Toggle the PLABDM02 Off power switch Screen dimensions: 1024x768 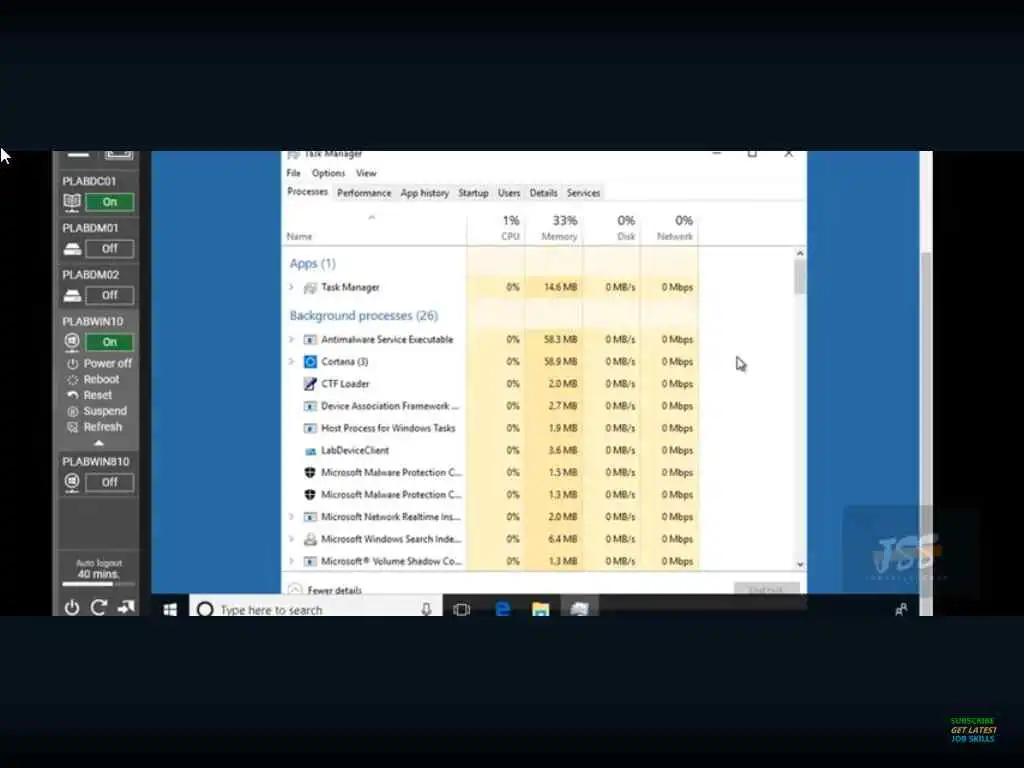(110, 296)
